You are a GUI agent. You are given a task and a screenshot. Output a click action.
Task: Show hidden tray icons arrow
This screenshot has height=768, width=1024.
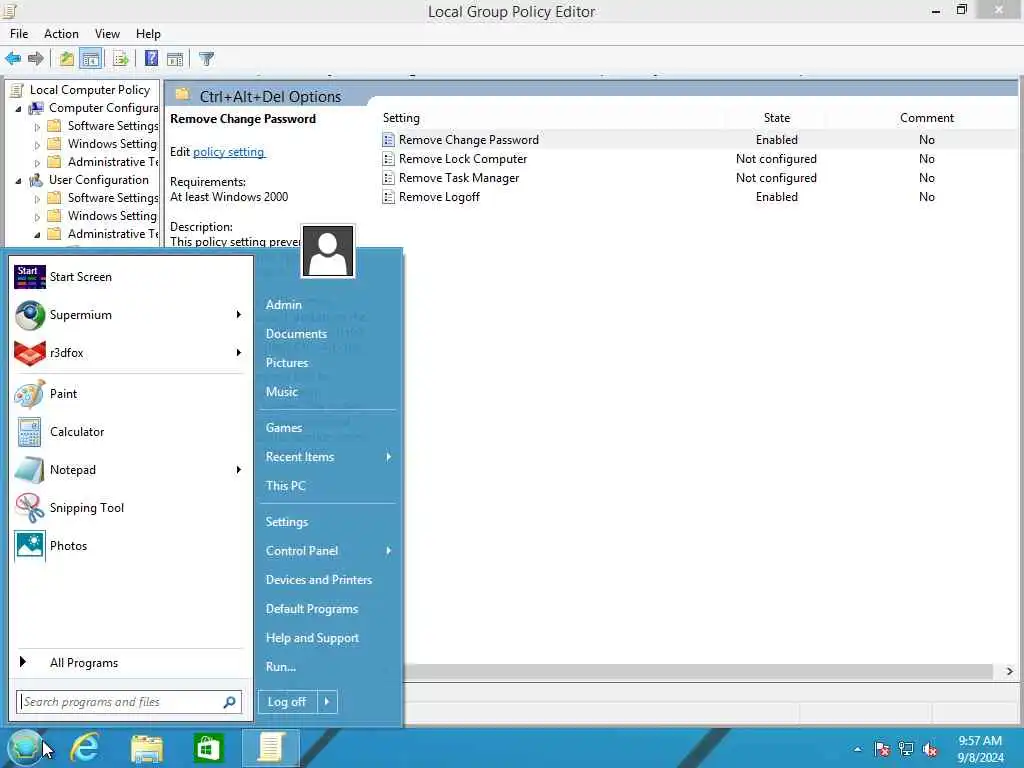click(857, 749)
